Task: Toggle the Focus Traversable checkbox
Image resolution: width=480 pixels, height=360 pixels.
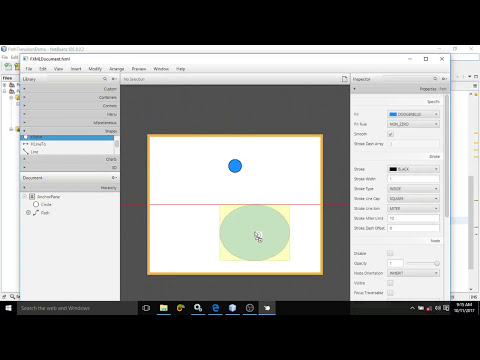Action: pos(390,293)
